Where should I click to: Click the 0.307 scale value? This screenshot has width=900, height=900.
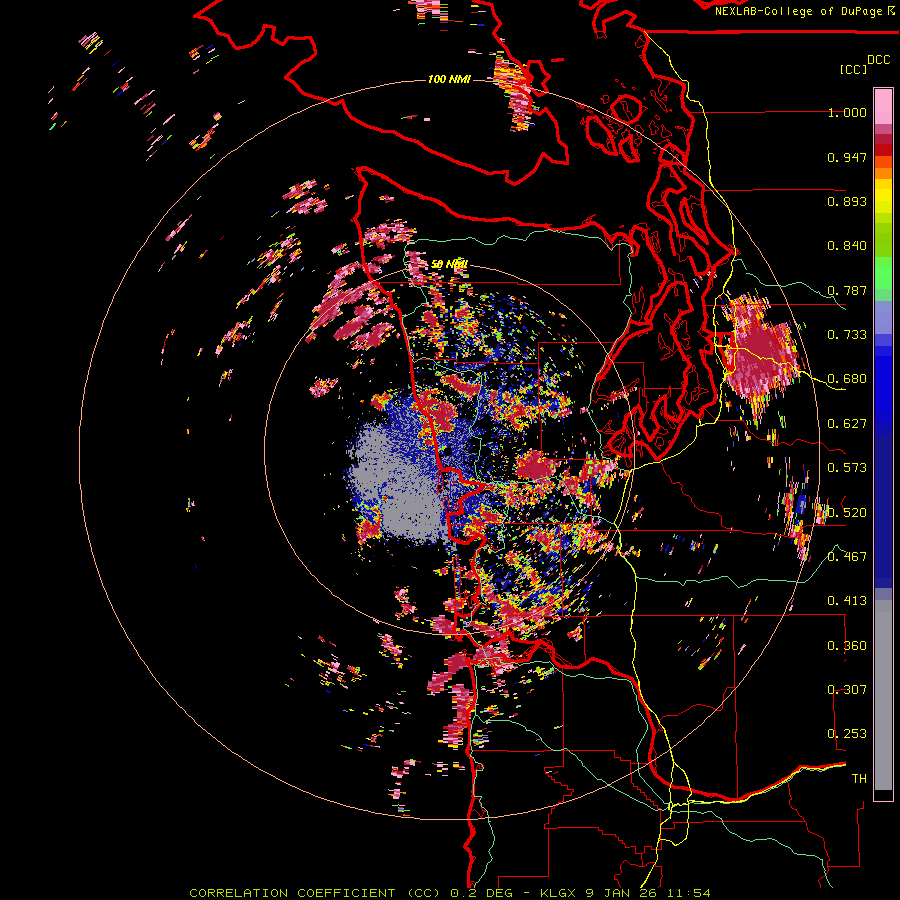tap(847, 690)
